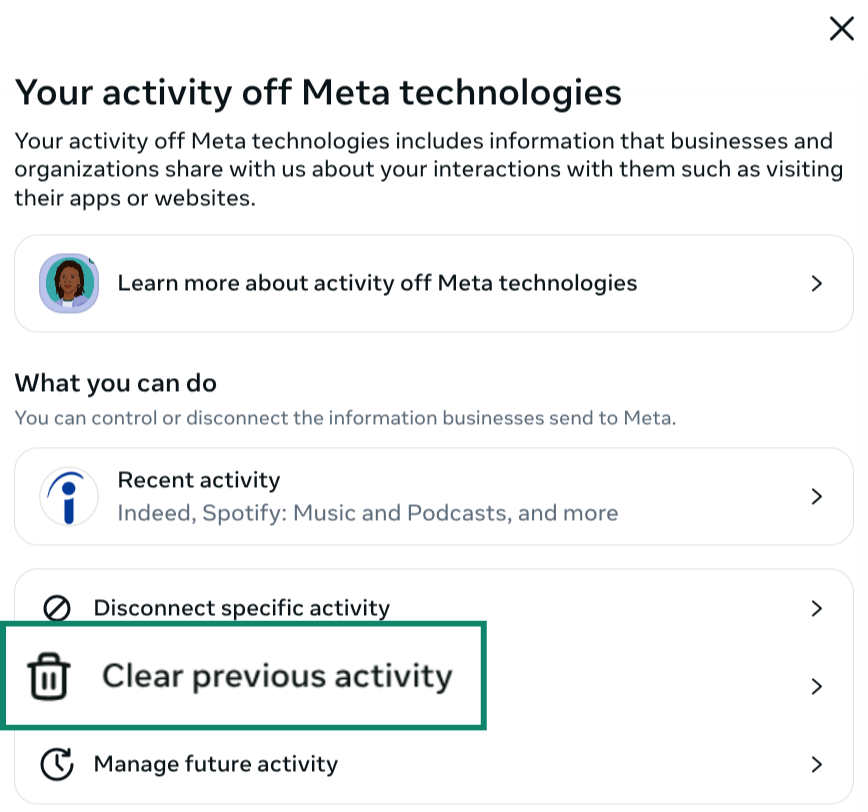Click Learn more about activity off Meta technologies
This screenshot has width=868, height=812.
tap(378, 283)
